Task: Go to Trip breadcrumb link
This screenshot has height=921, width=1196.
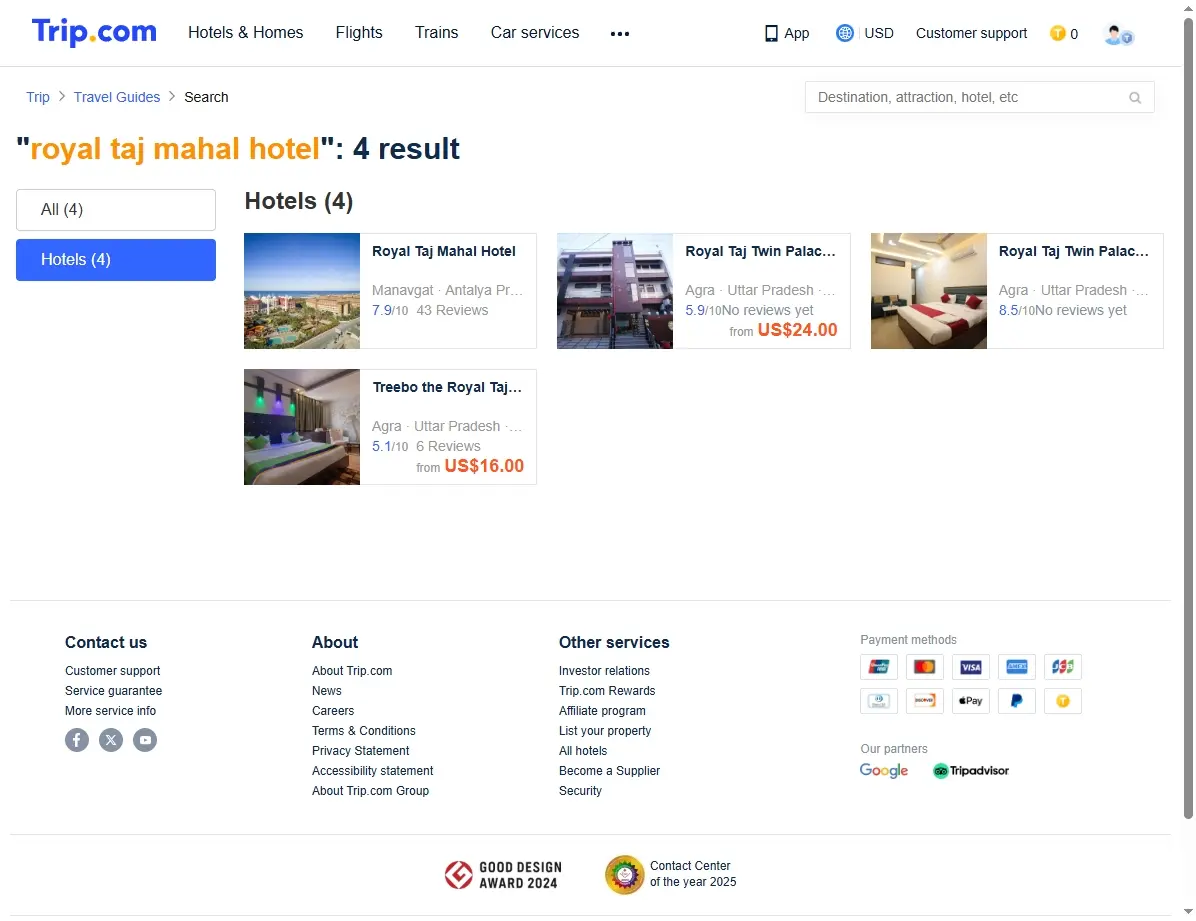Action: [37, 98]
